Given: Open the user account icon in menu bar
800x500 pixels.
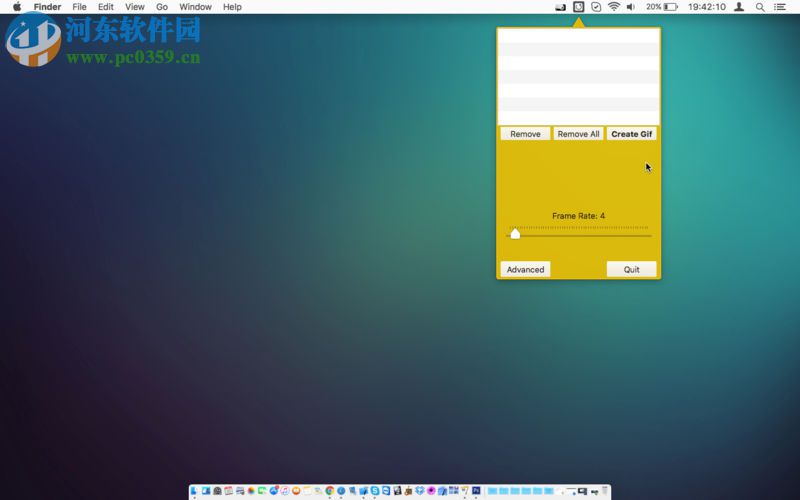Looking at the screenshot, I should 739,7.
